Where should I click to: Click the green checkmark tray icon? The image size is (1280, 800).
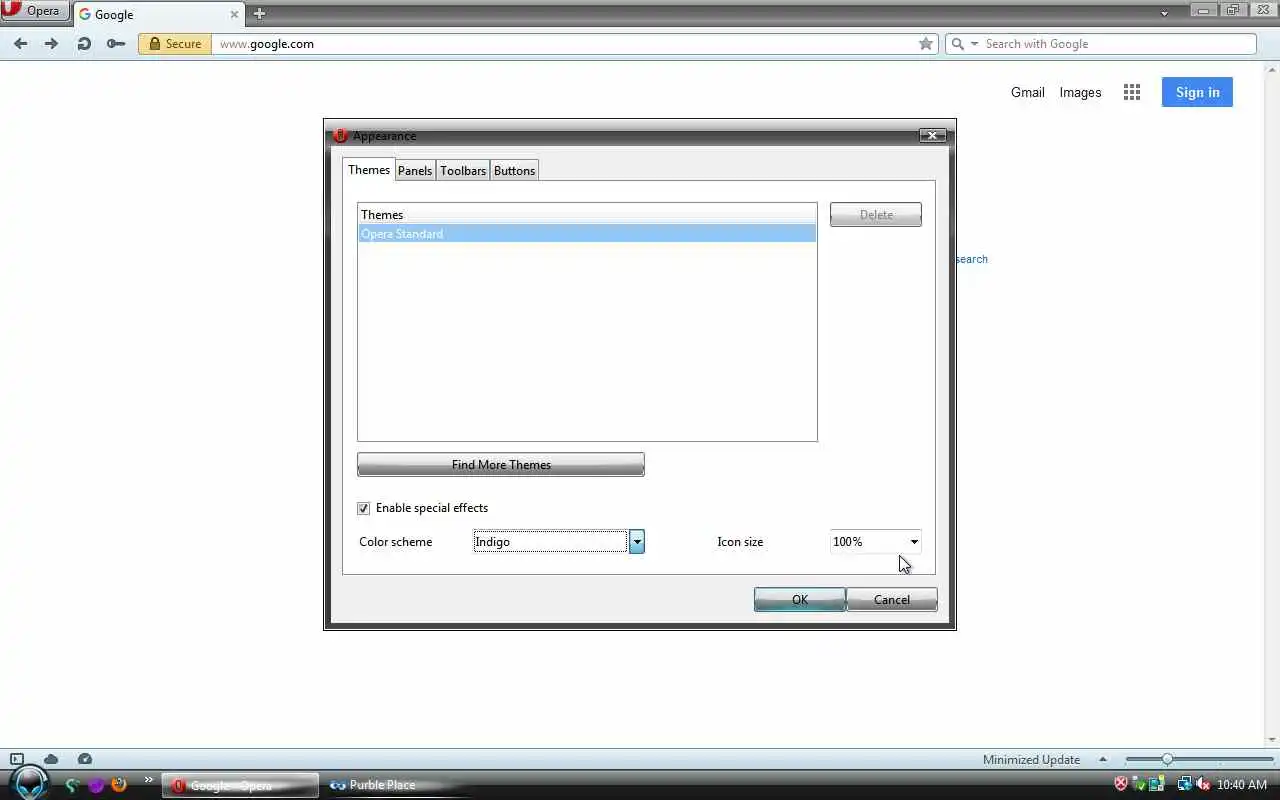1139,784
